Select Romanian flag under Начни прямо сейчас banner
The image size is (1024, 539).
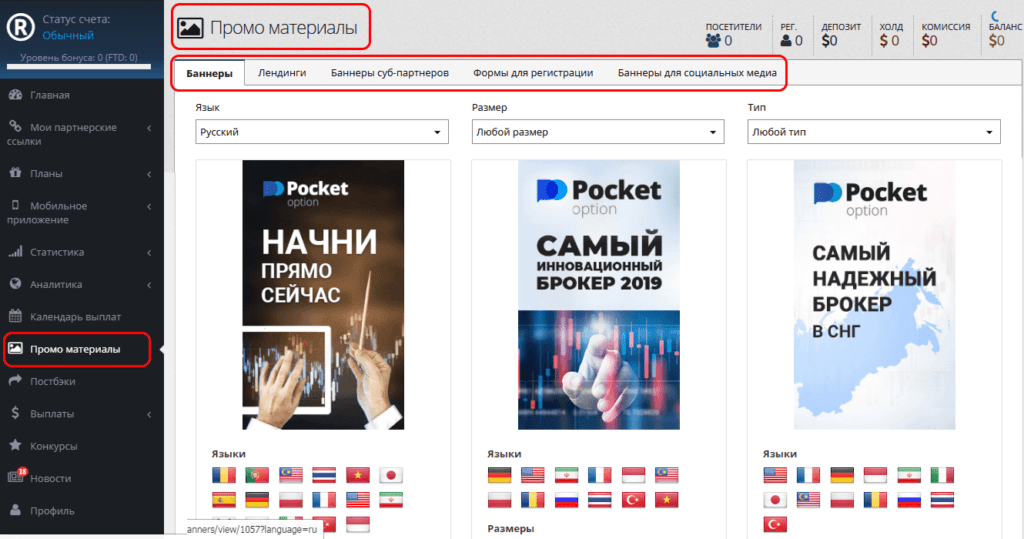point(224,475)
